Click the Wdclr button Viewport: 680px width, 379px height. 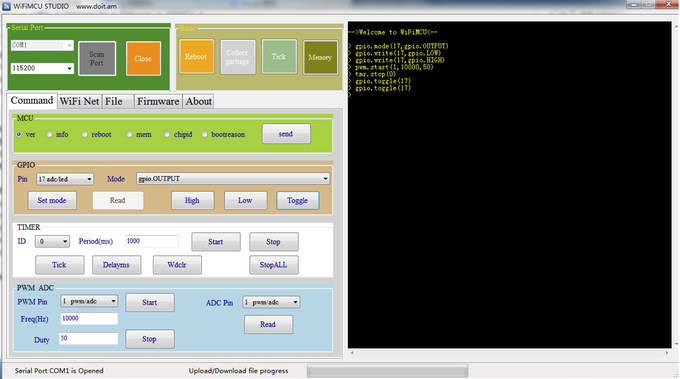(177, 265)
